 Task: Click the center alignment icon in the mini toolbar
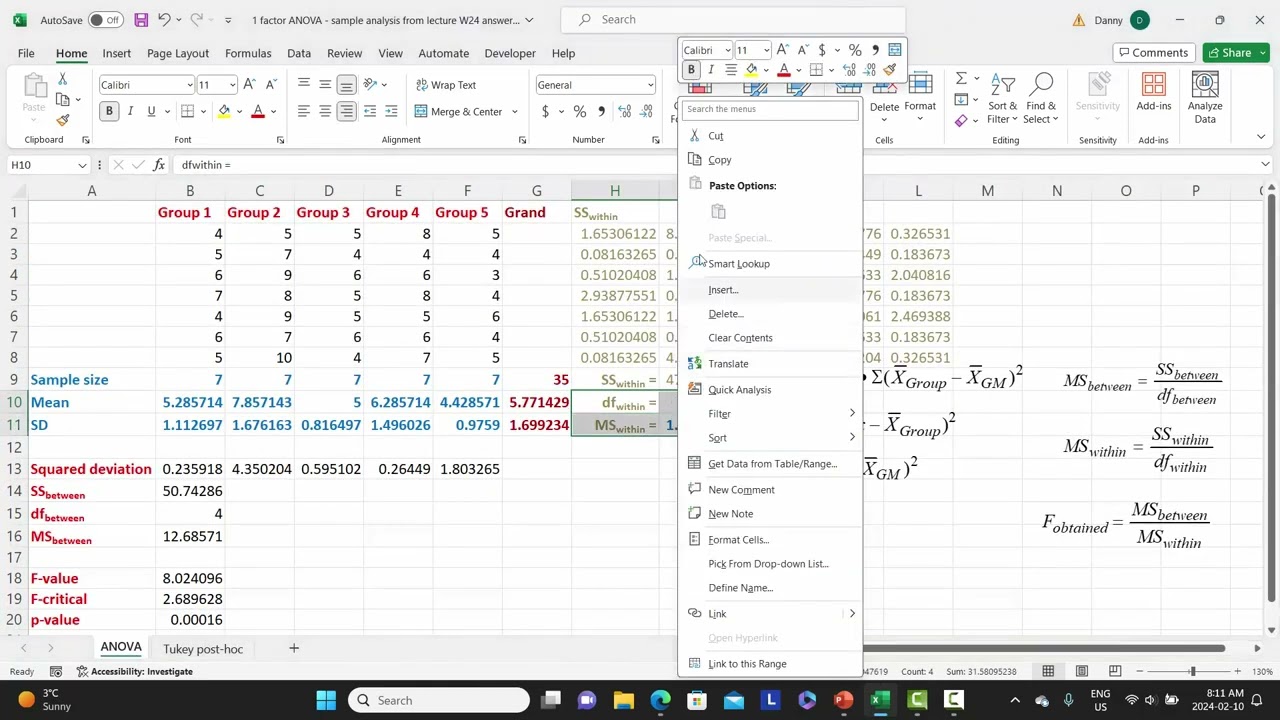point(731,70)
